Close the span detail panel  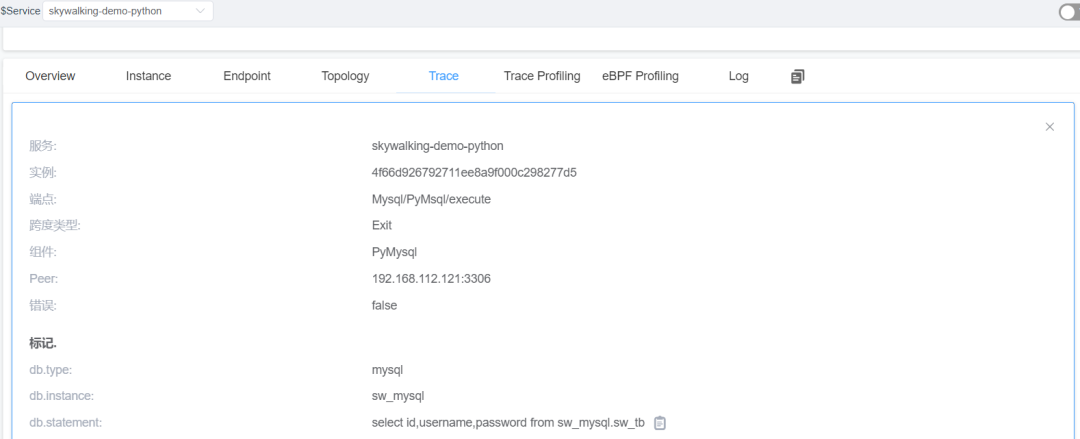click(1050, 127)
